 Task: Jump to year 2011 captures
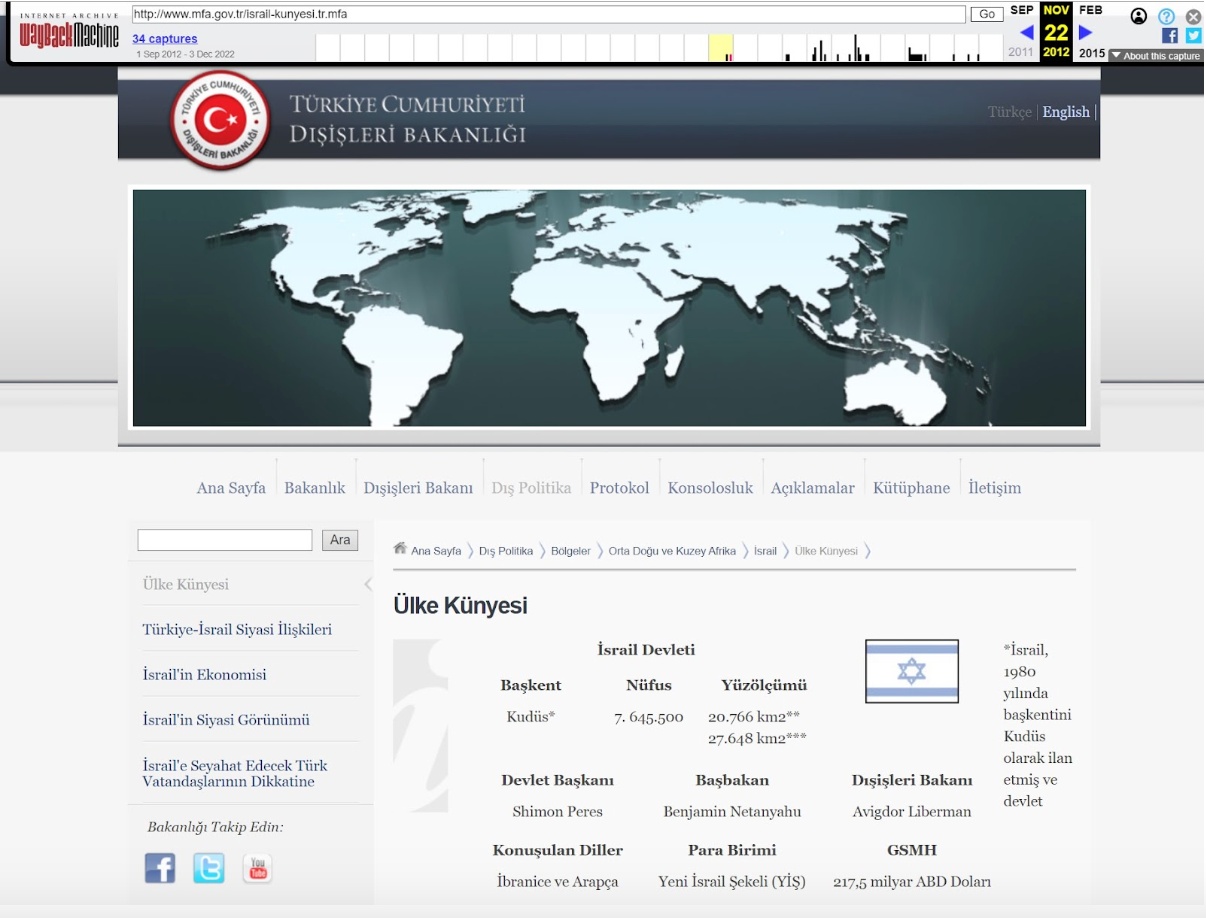[x=1021, y=52]
